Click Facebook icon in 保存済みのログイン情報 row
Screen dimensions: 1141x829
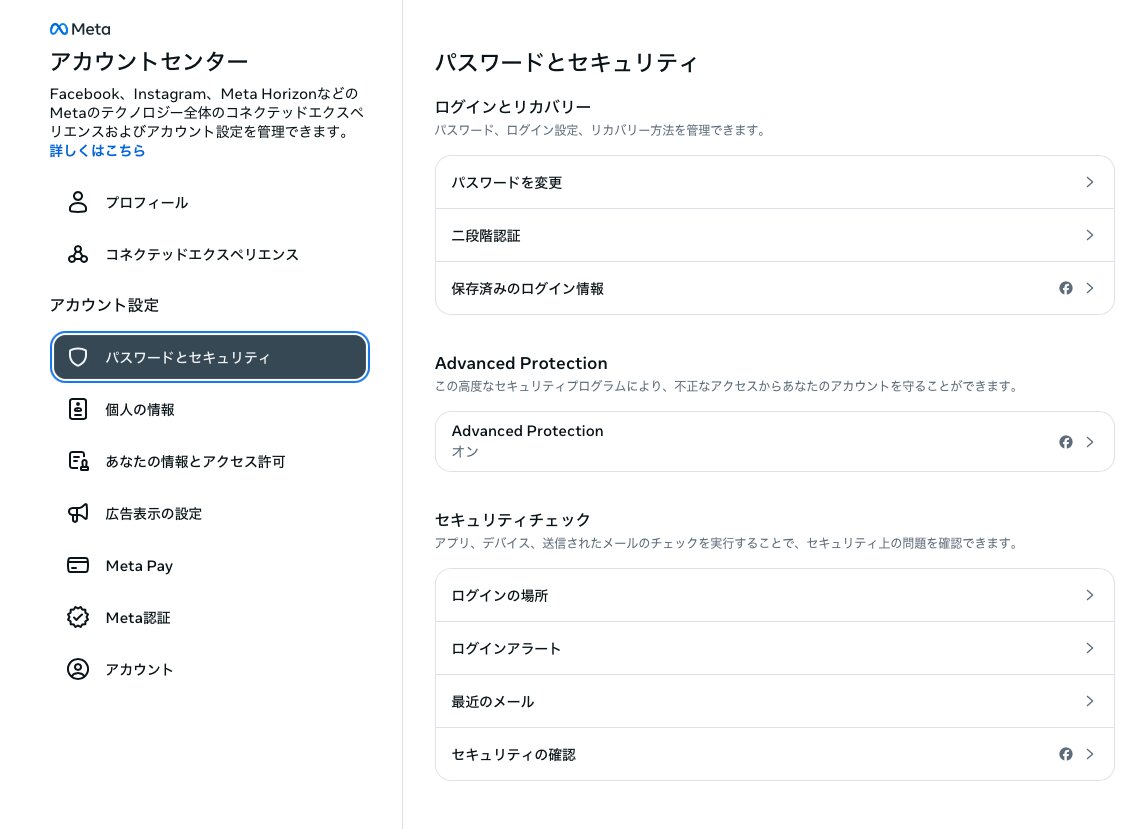click(x=1065, y=288)
